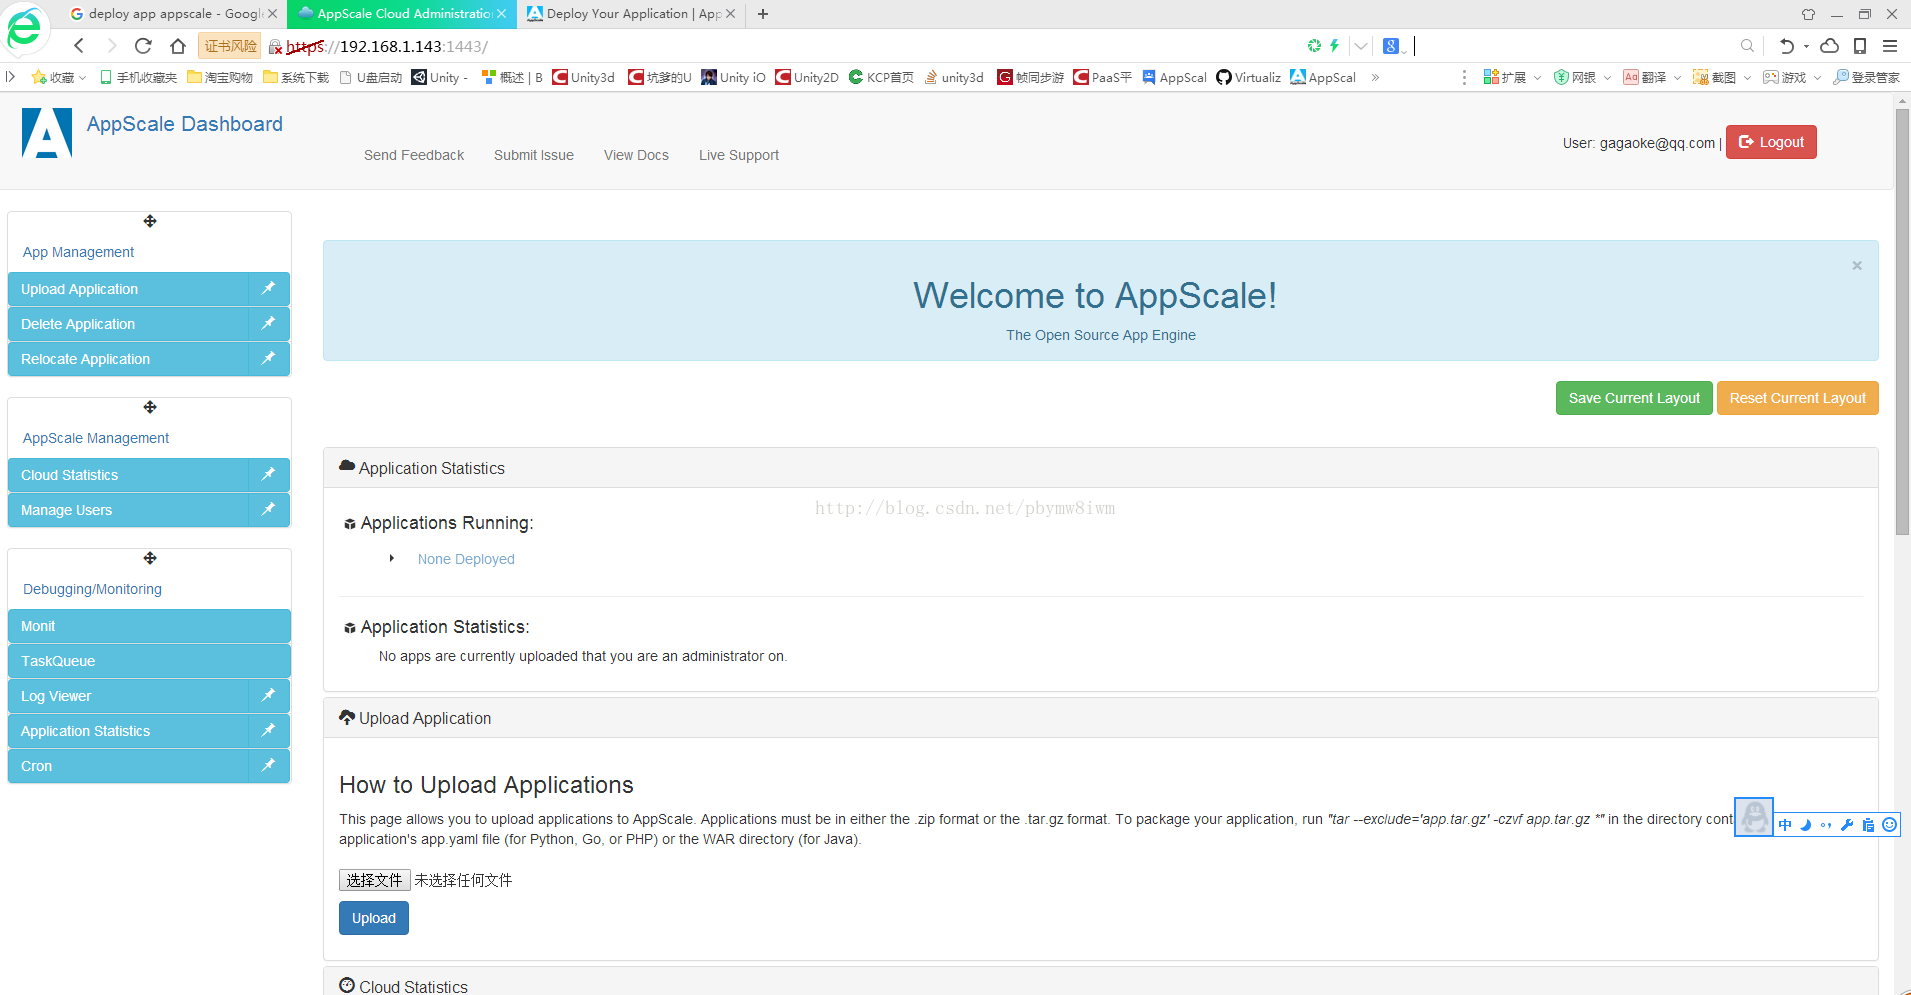Image resolution: width=1911 pixels, height=995 pixels.
Task: Click the browser back arrow
Action: pos(79,46)
